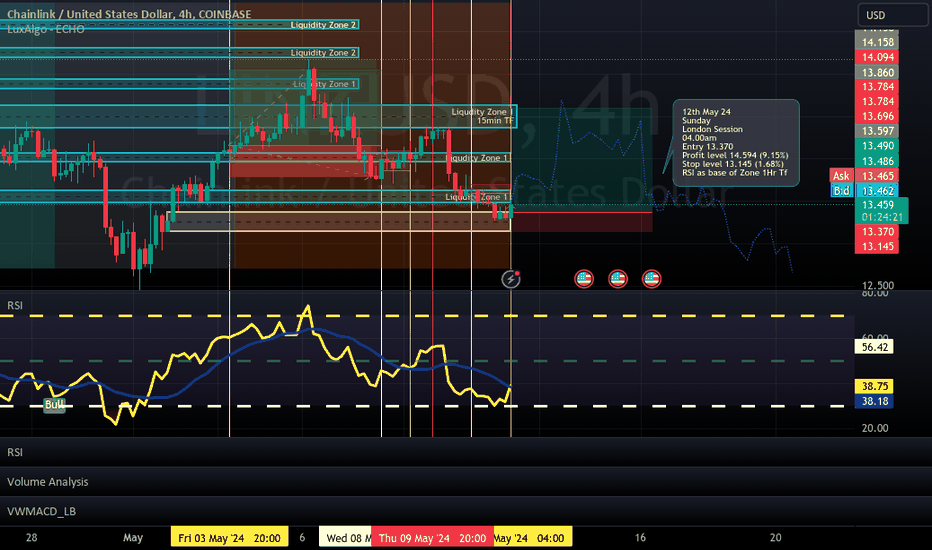The image size is (932, 550).
Task: Click the 38.75 yellow RSI value label
Action: (x=874, y=386)
